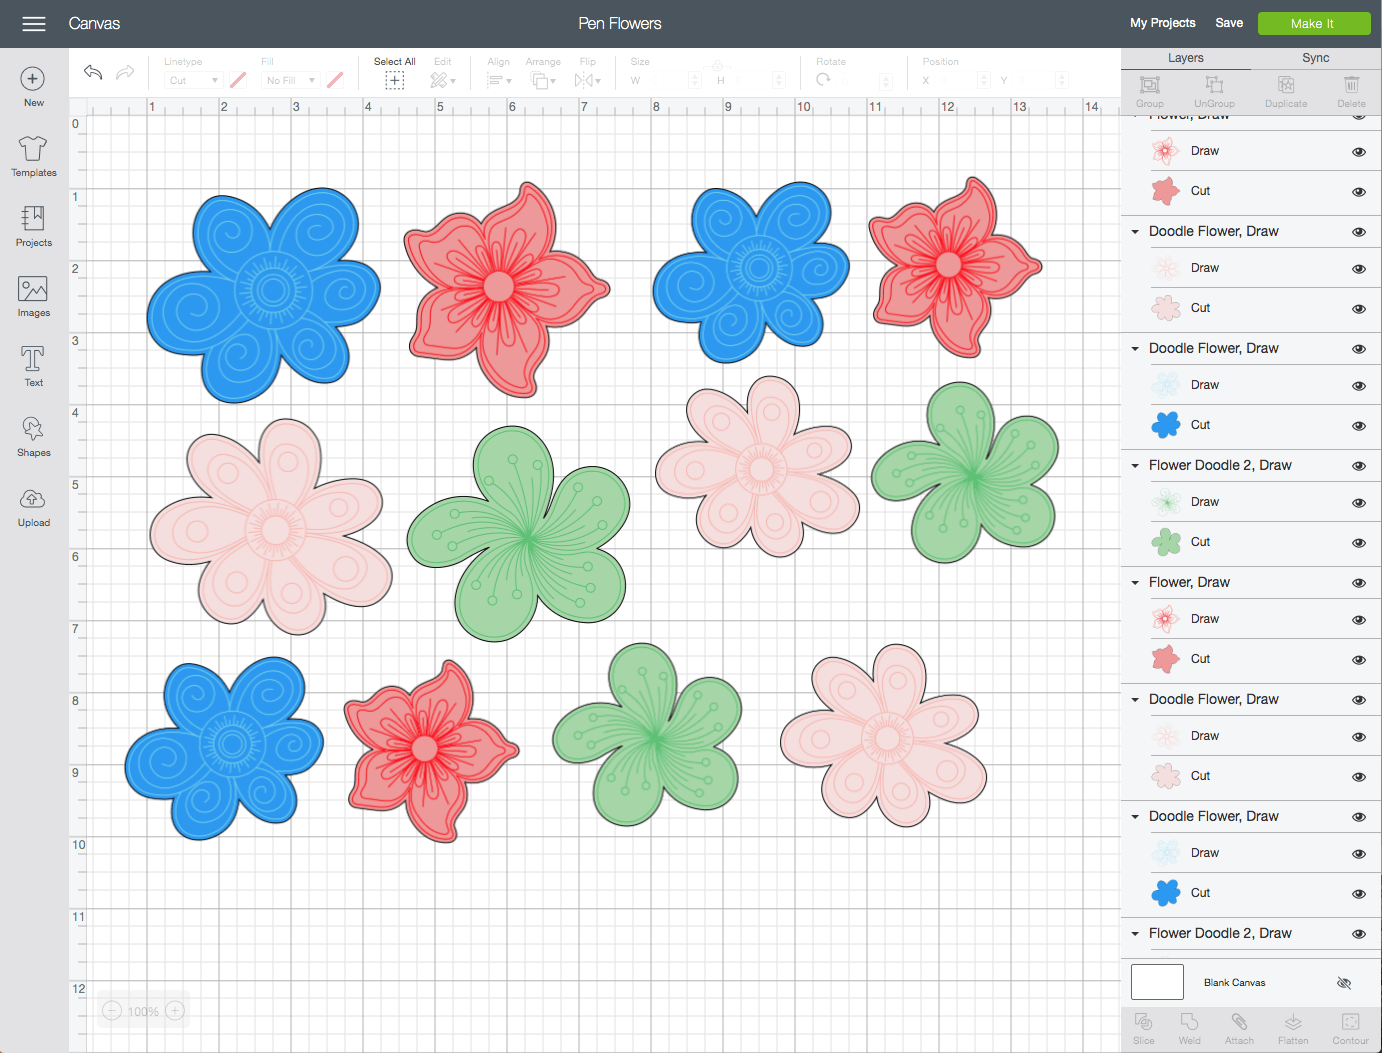Viewport: 1382px width, 1053px height.
Task: Hide the Flower, Draw group layer
Action: point(1358,583)
